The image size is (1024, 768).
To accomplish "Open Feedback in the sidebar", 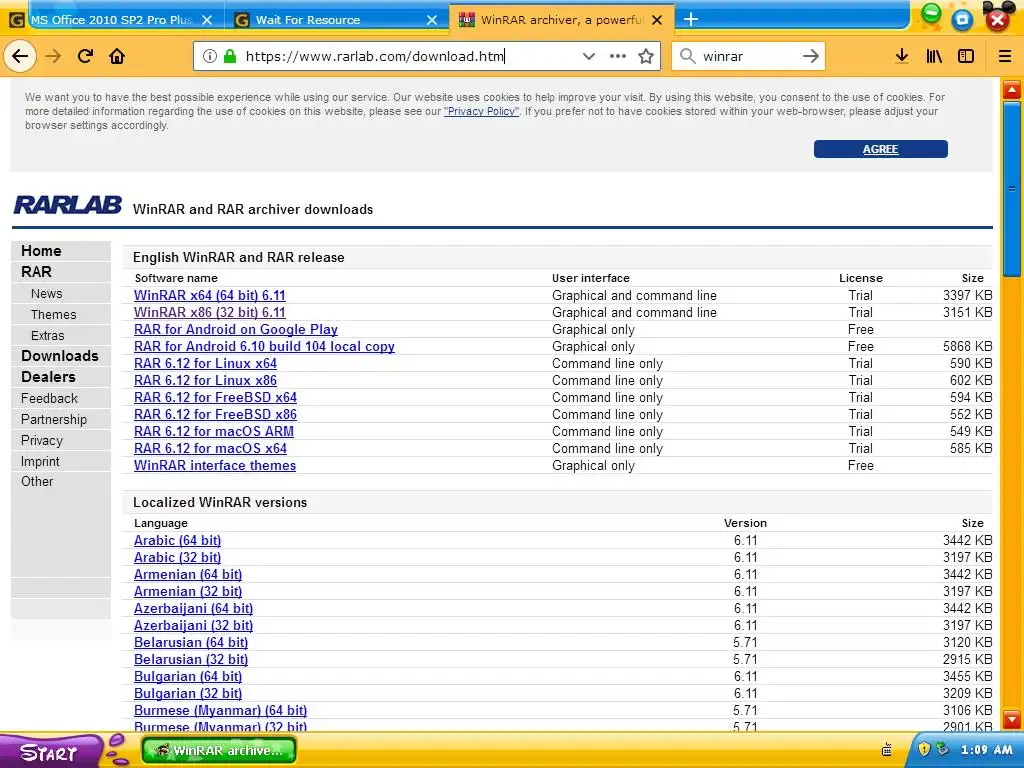I will pyautogui.click(x=49, y=398).
